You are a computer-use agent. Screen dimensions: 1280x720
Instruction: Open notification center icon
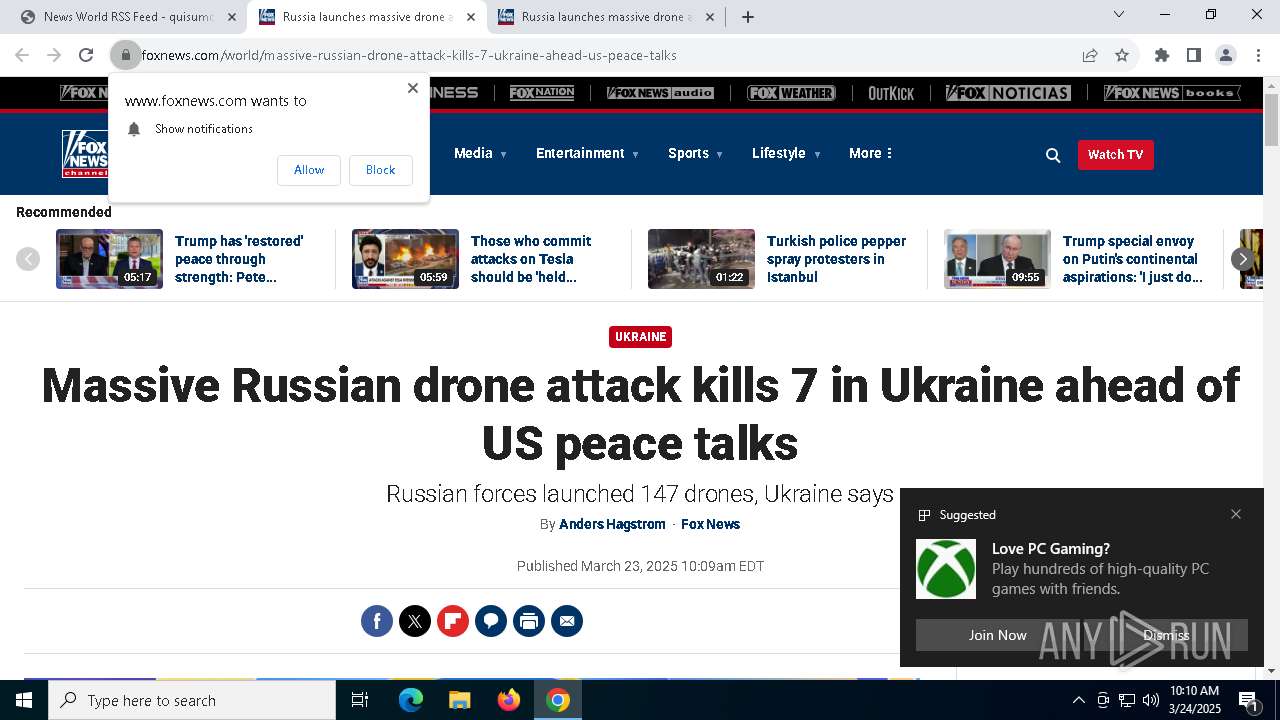pyautogui.click(x=1248, y=700)
